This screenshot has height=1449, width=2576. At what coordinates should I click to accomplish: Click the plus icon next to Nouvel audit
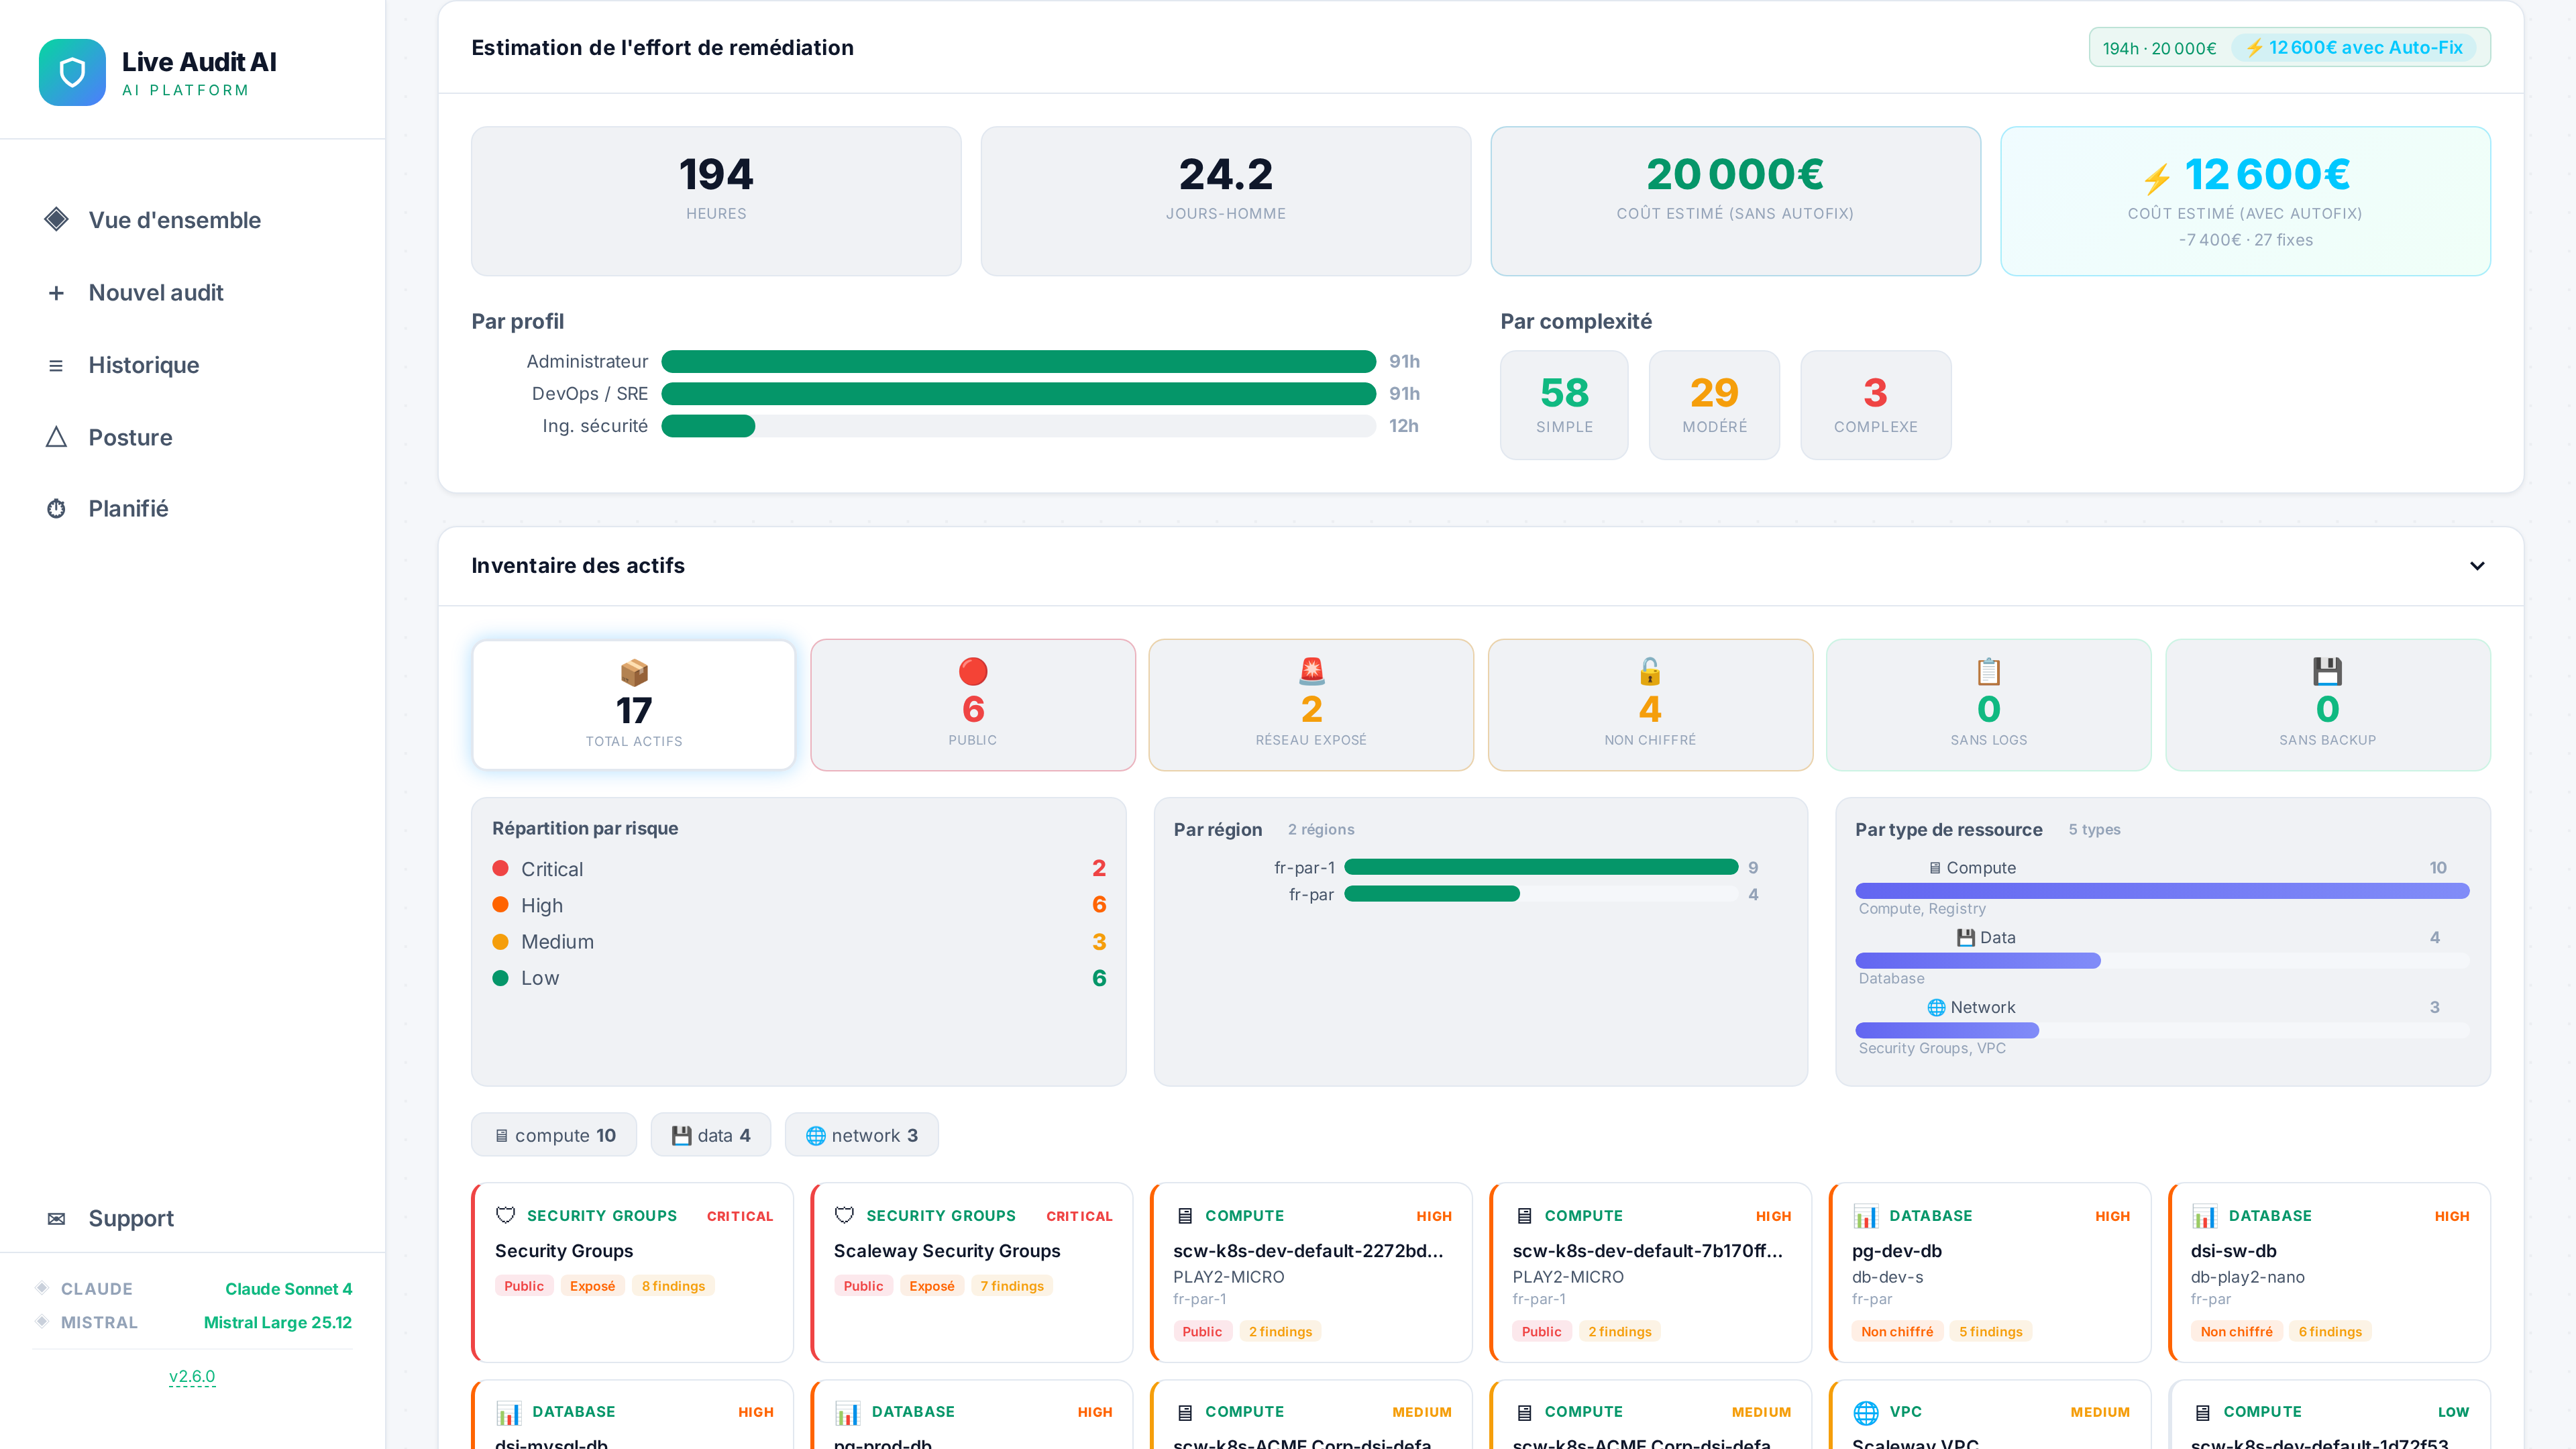click(56, 293)
